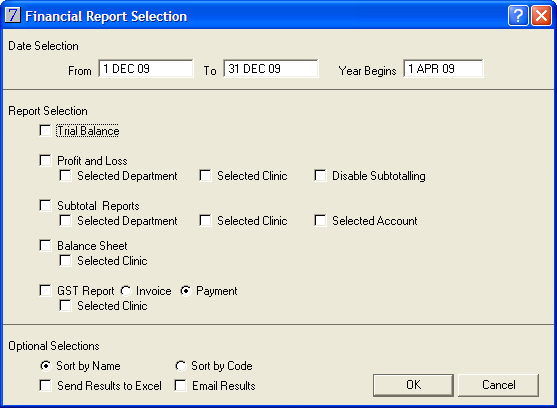Enable the GST Report checkbox
This screenshot has width=557, height=408.
(x=45, y=290)
